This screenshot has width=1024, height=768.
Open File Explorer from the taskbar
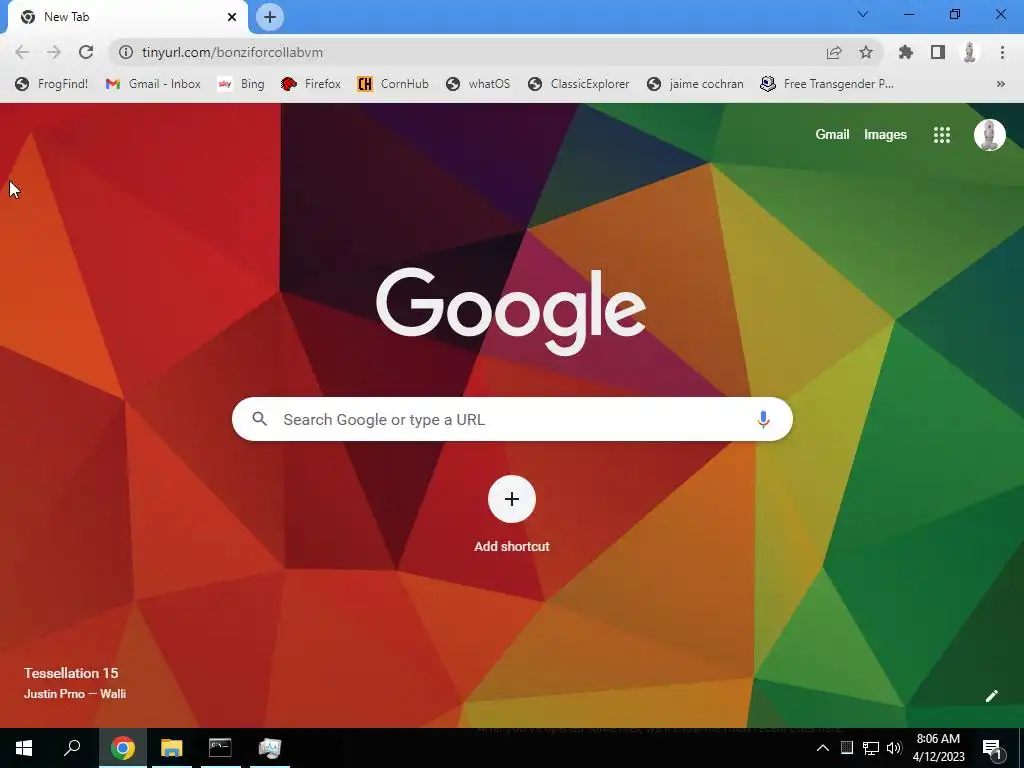(x=172, y=748)
